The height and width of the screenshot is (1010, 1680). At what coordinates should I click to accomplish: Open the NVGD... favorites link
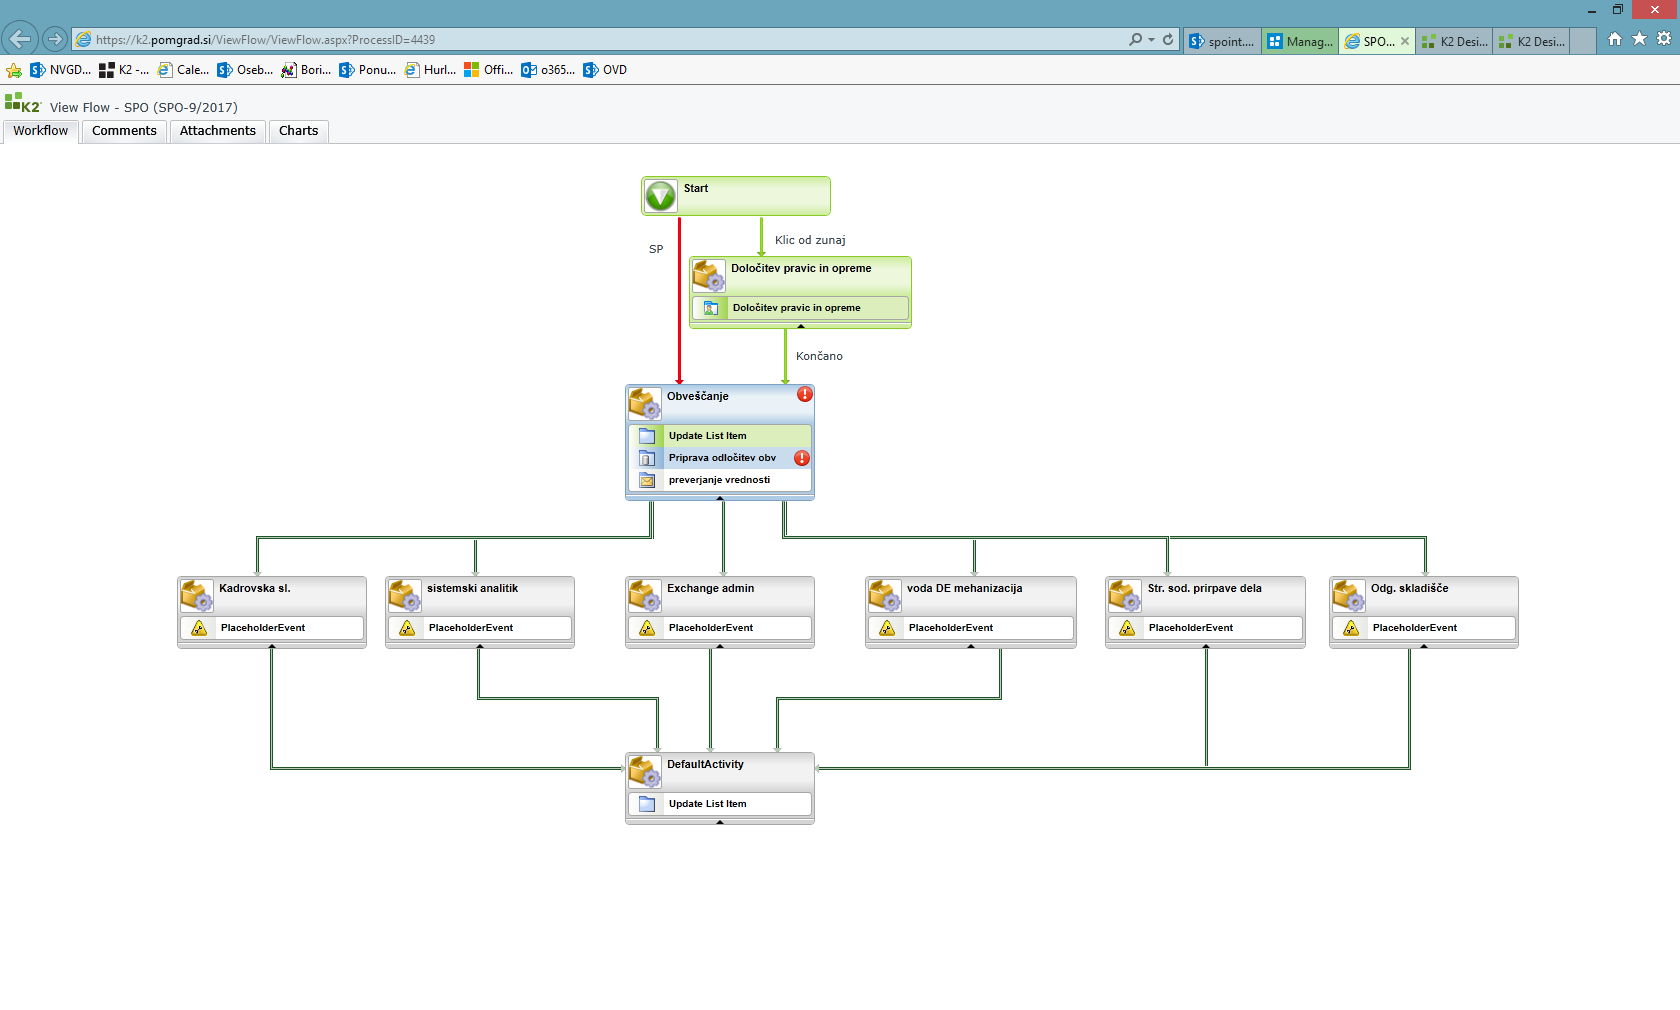point(60,70)
